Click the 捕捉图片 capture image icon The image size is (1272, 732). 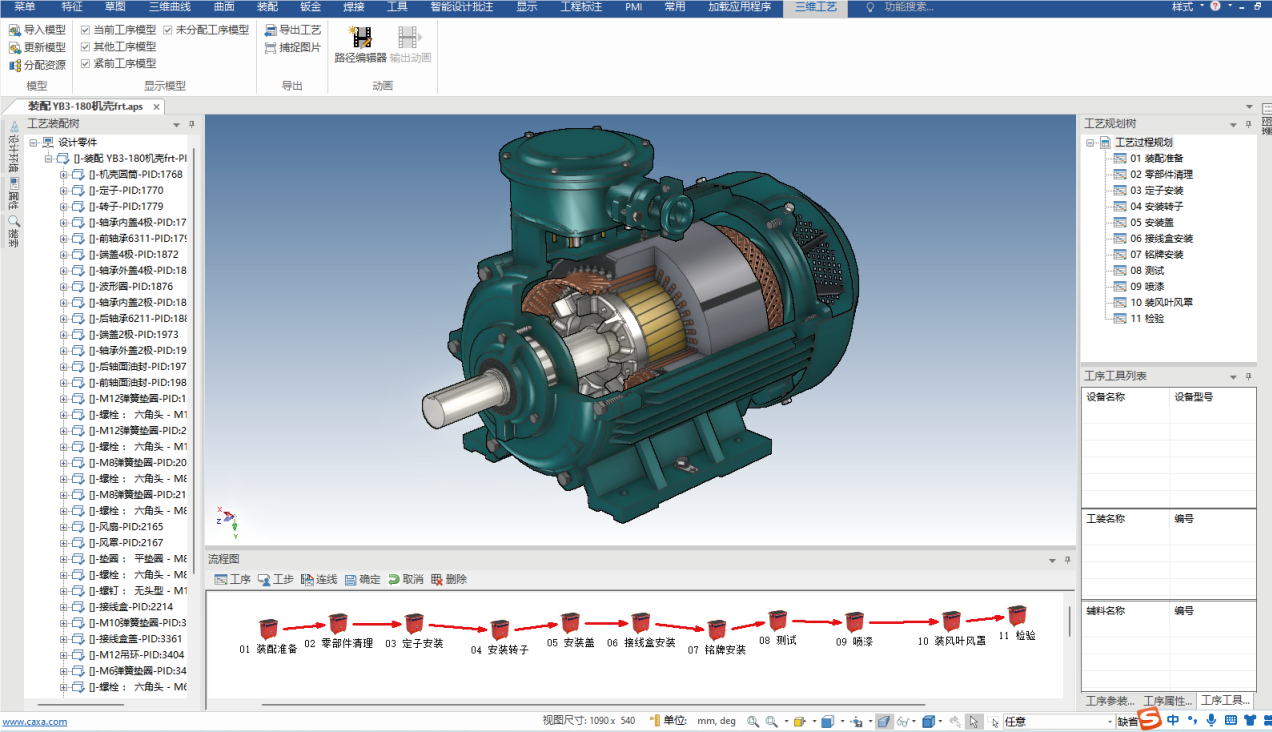271,47
